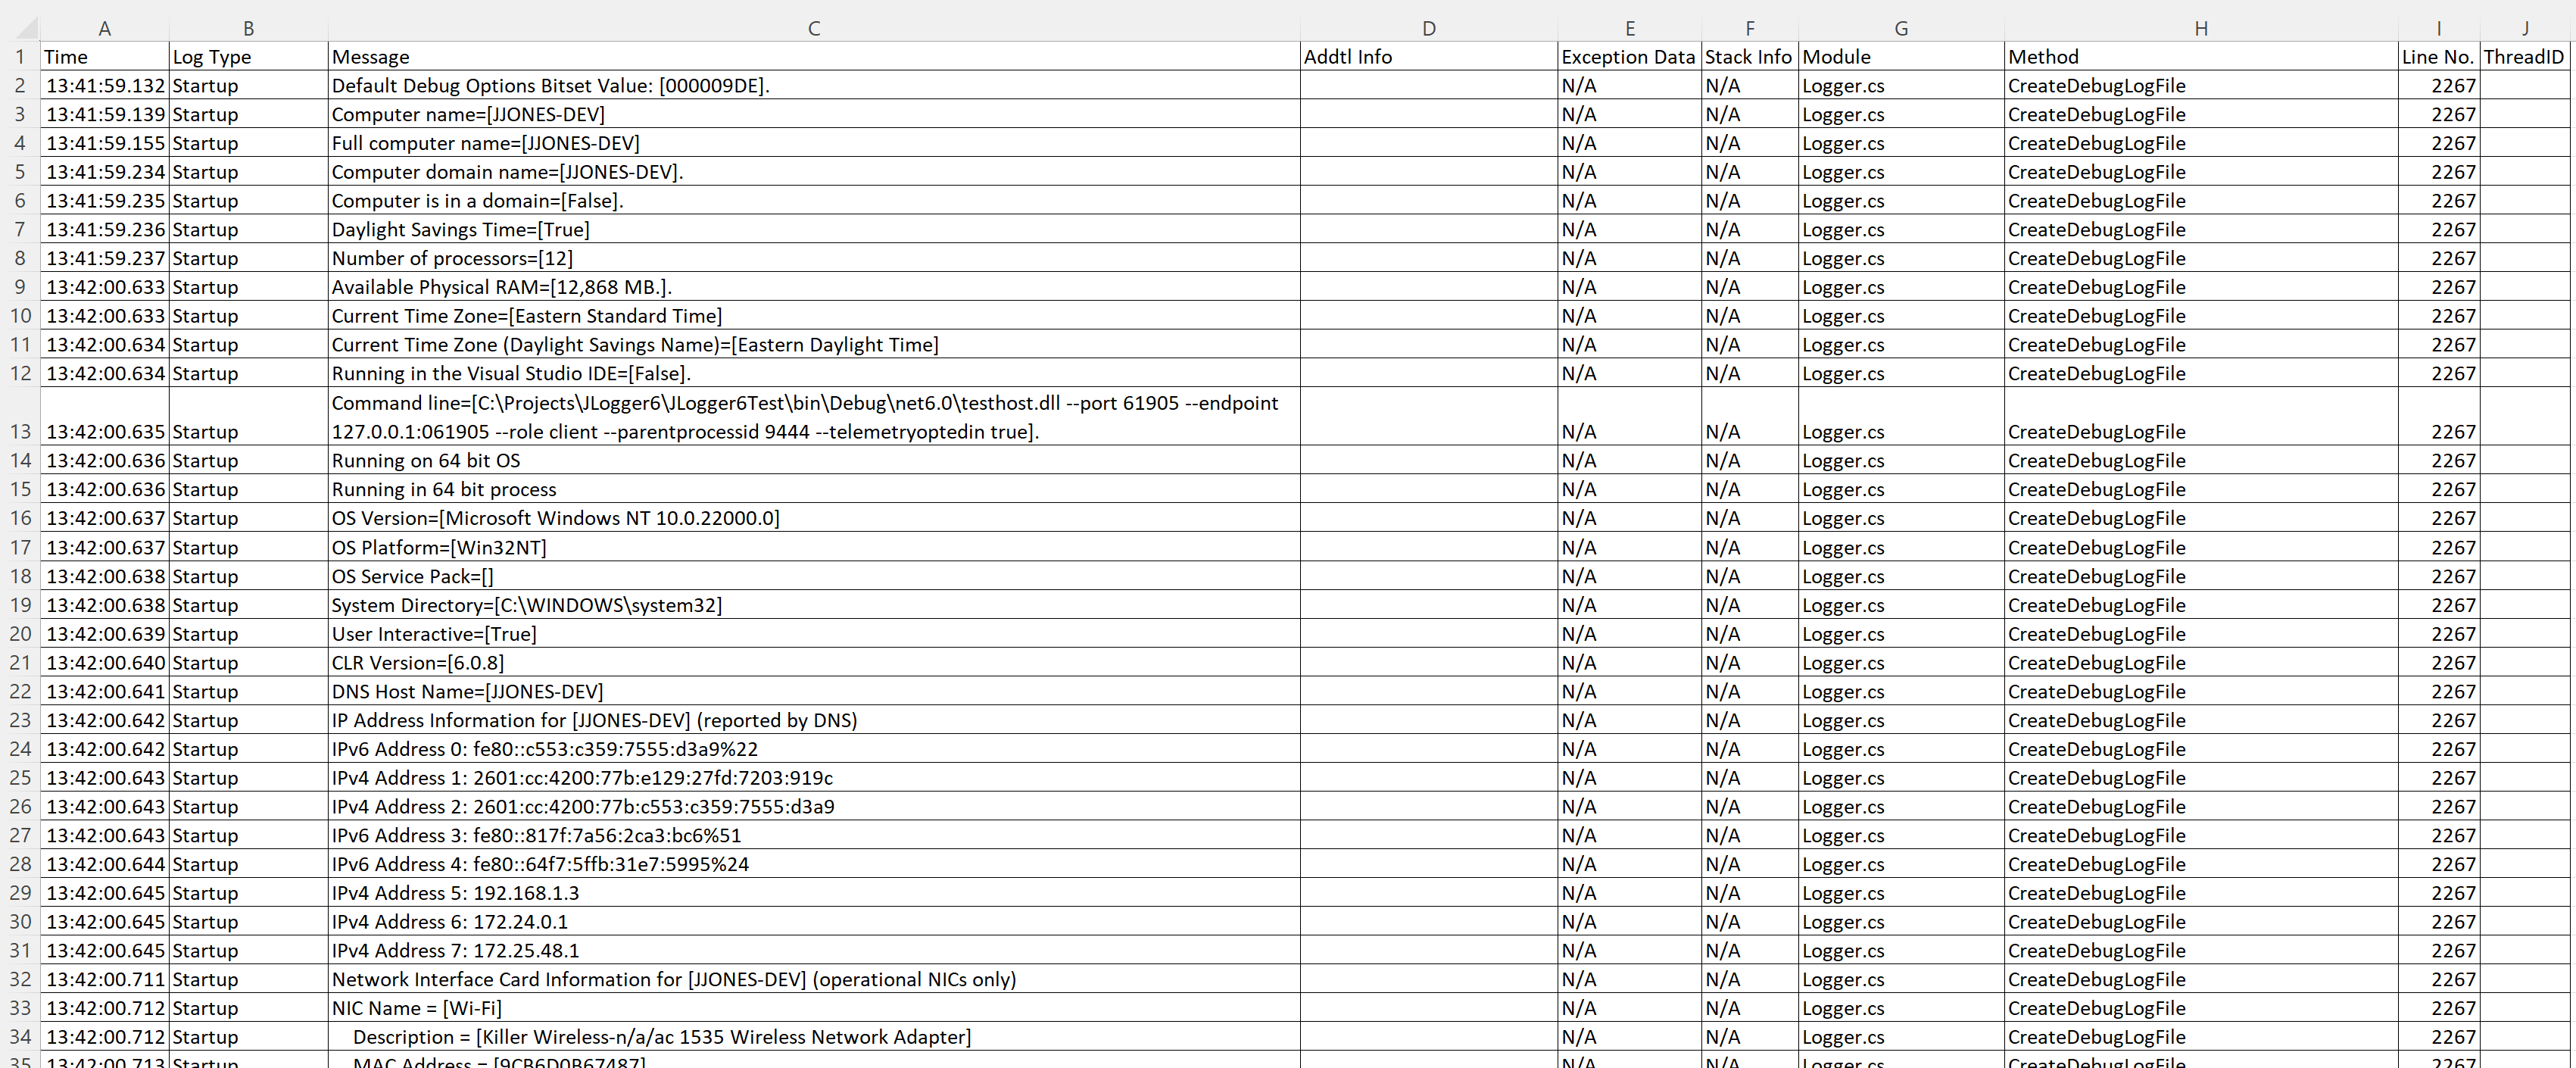Select cell with time 13:42:00.640
The image size is (2576, 1068).
pyautogui.click(x=105, y=663)
